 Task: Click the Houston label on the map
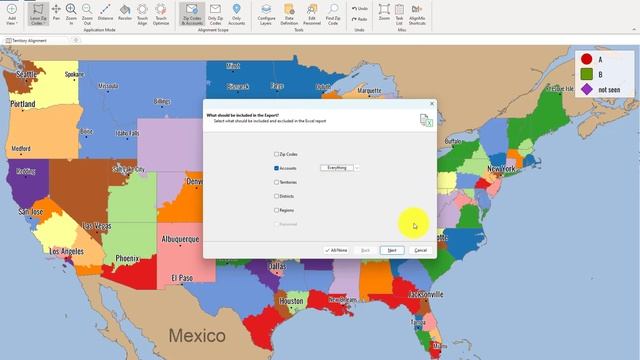pyautogui.click(x=291, y=301)
